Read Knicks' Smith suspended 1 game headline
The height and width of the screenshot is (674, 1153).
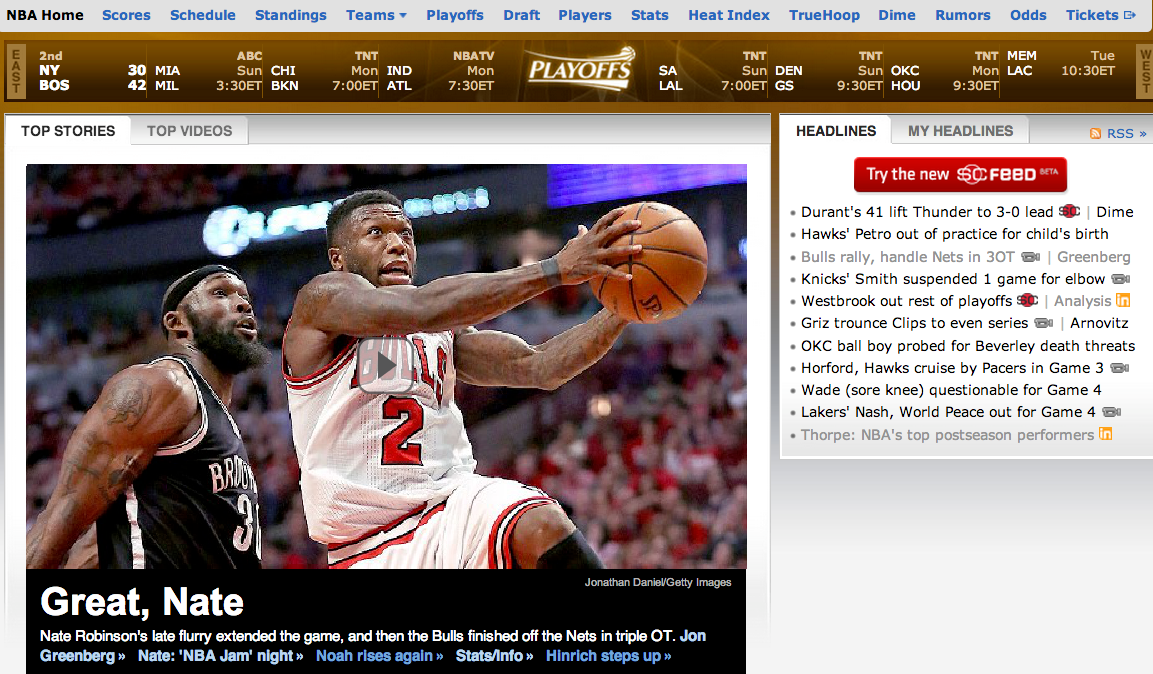pyautogui.click(x=953, y=279)
